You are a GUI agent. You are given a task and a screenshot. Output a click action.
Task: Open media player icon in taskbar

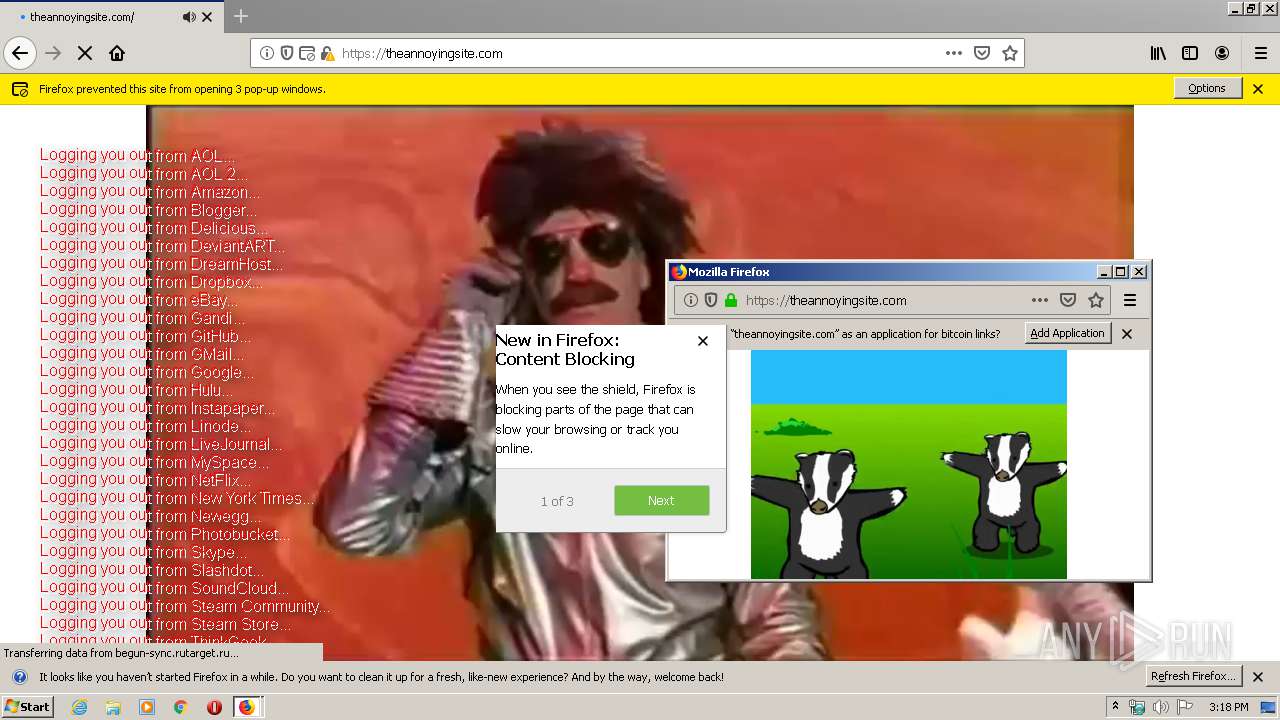pos(147,707)
